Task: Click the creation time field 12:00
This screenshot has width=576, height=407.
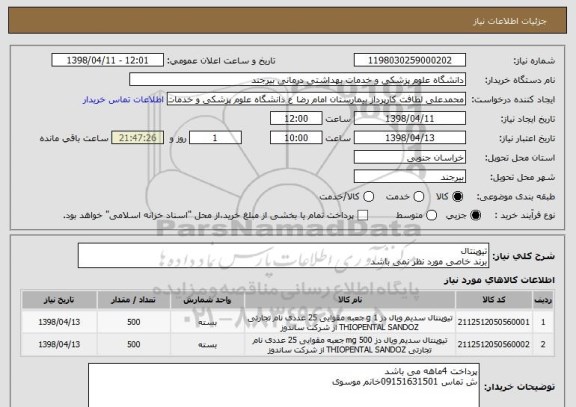Action: click(x=296, y=119)
